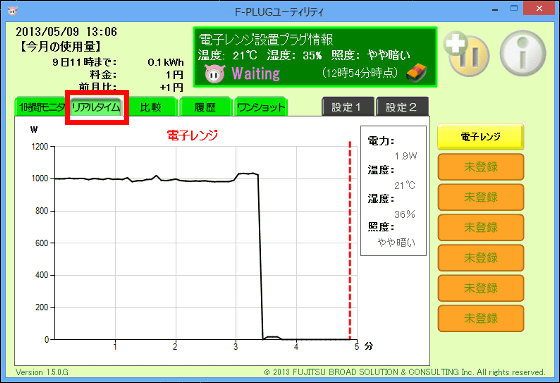Click the 0.1 kWh usage value

pos(166,63)
